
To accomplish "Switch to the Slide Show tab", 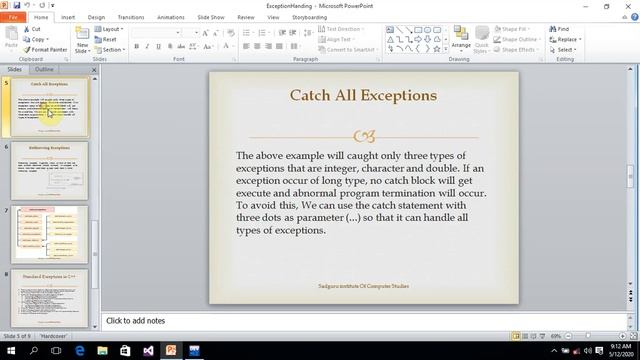I will (x=211, y=17).
